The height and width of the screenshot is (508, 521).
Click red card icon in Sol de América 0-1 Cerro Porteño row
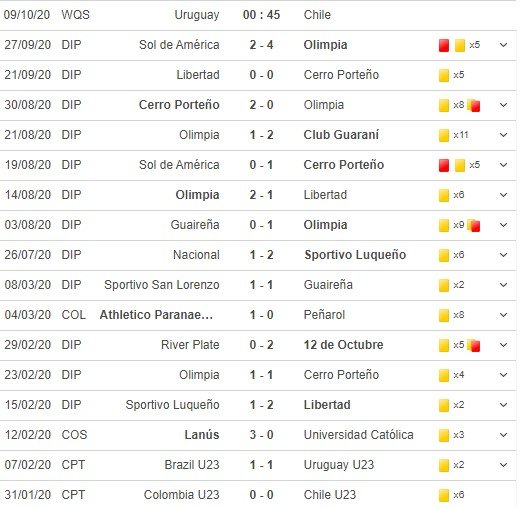tap(444, 165)
